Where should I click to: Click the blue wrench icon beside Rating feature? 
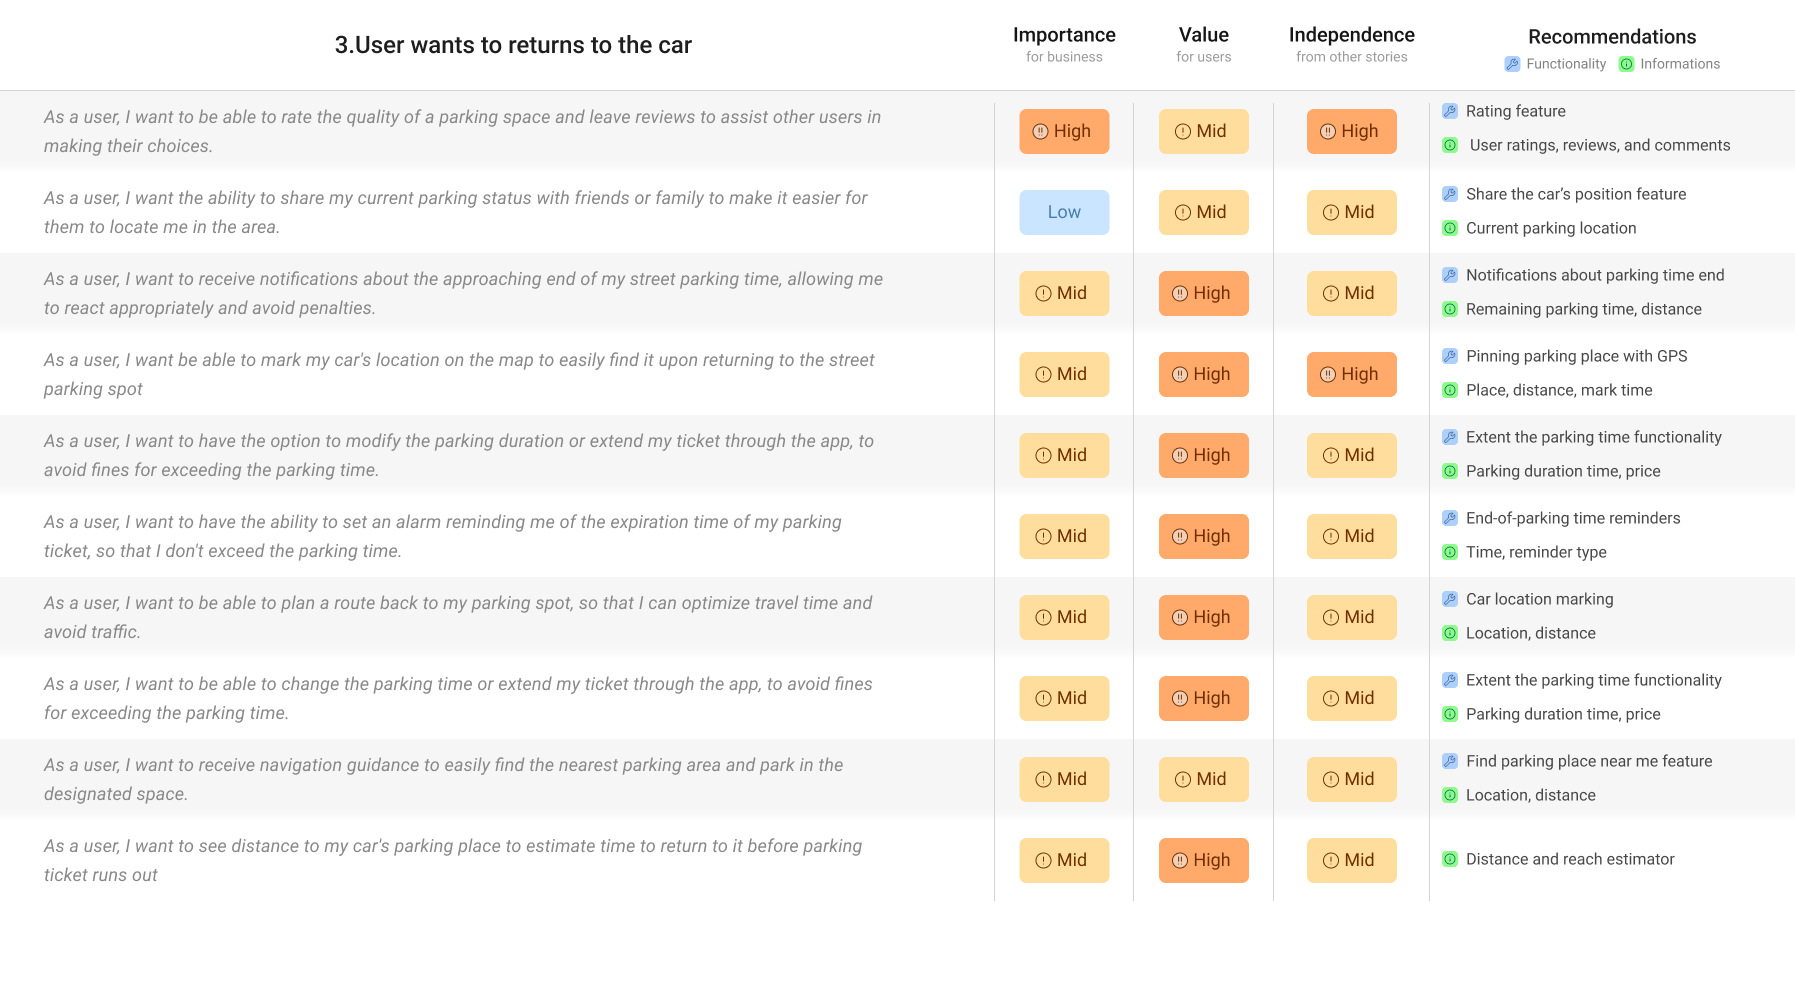tap(1450, 111)
